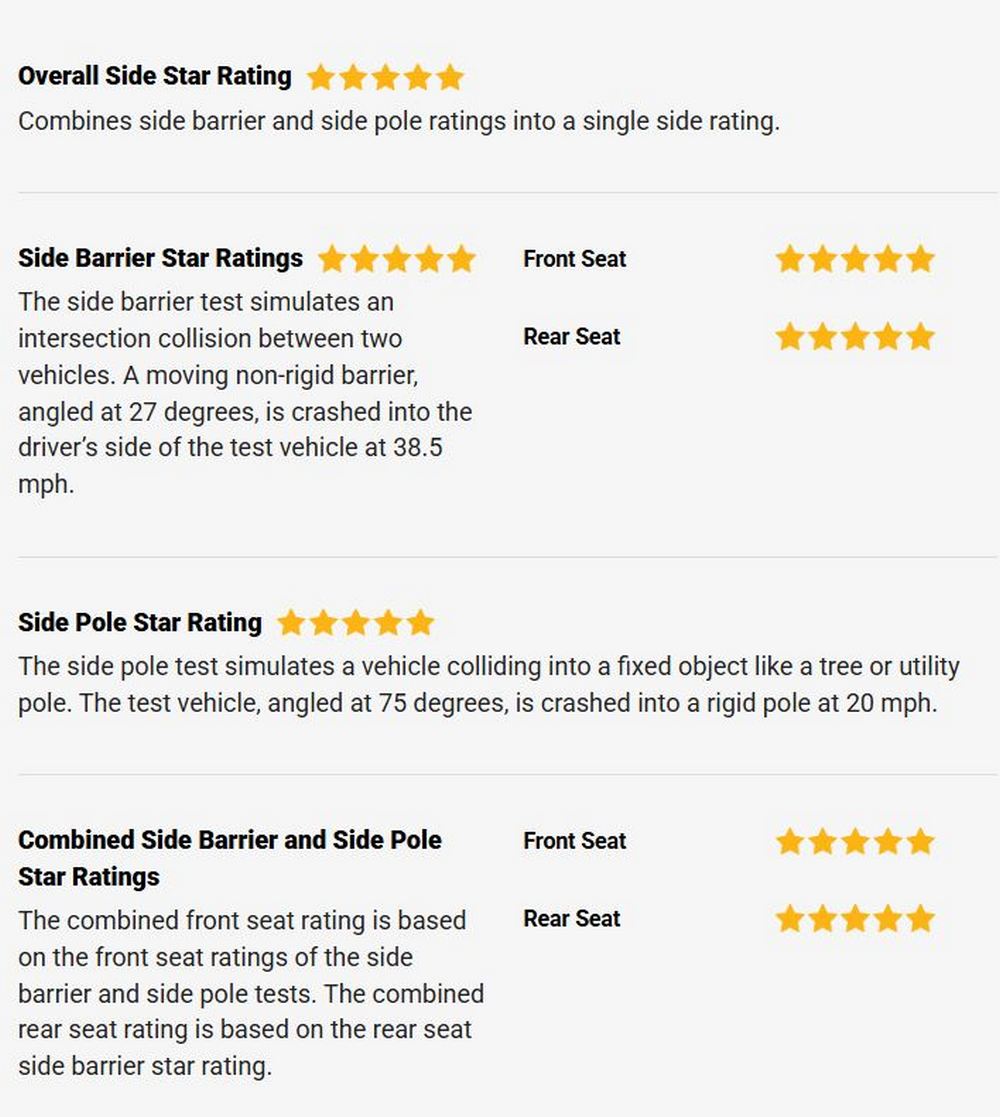The width and height of the screenshot is (1000, 1117).
Task: Select the Side Barrier Star Ratings heading
Action: click(x=160, y=258)
